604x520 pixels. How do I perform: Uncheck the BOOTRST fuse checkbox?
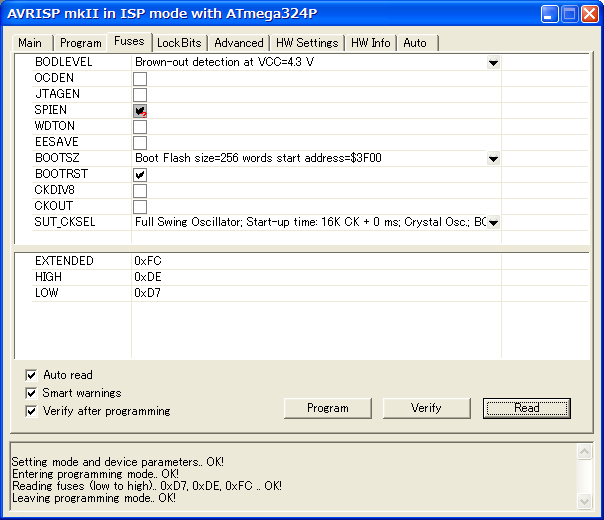click(140, 175)
